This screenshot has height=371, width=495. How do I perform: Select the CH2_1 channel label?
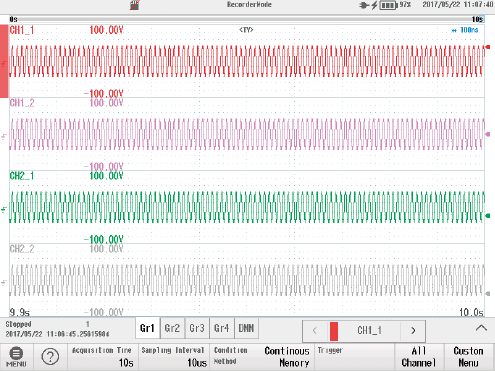coord(22,176)
